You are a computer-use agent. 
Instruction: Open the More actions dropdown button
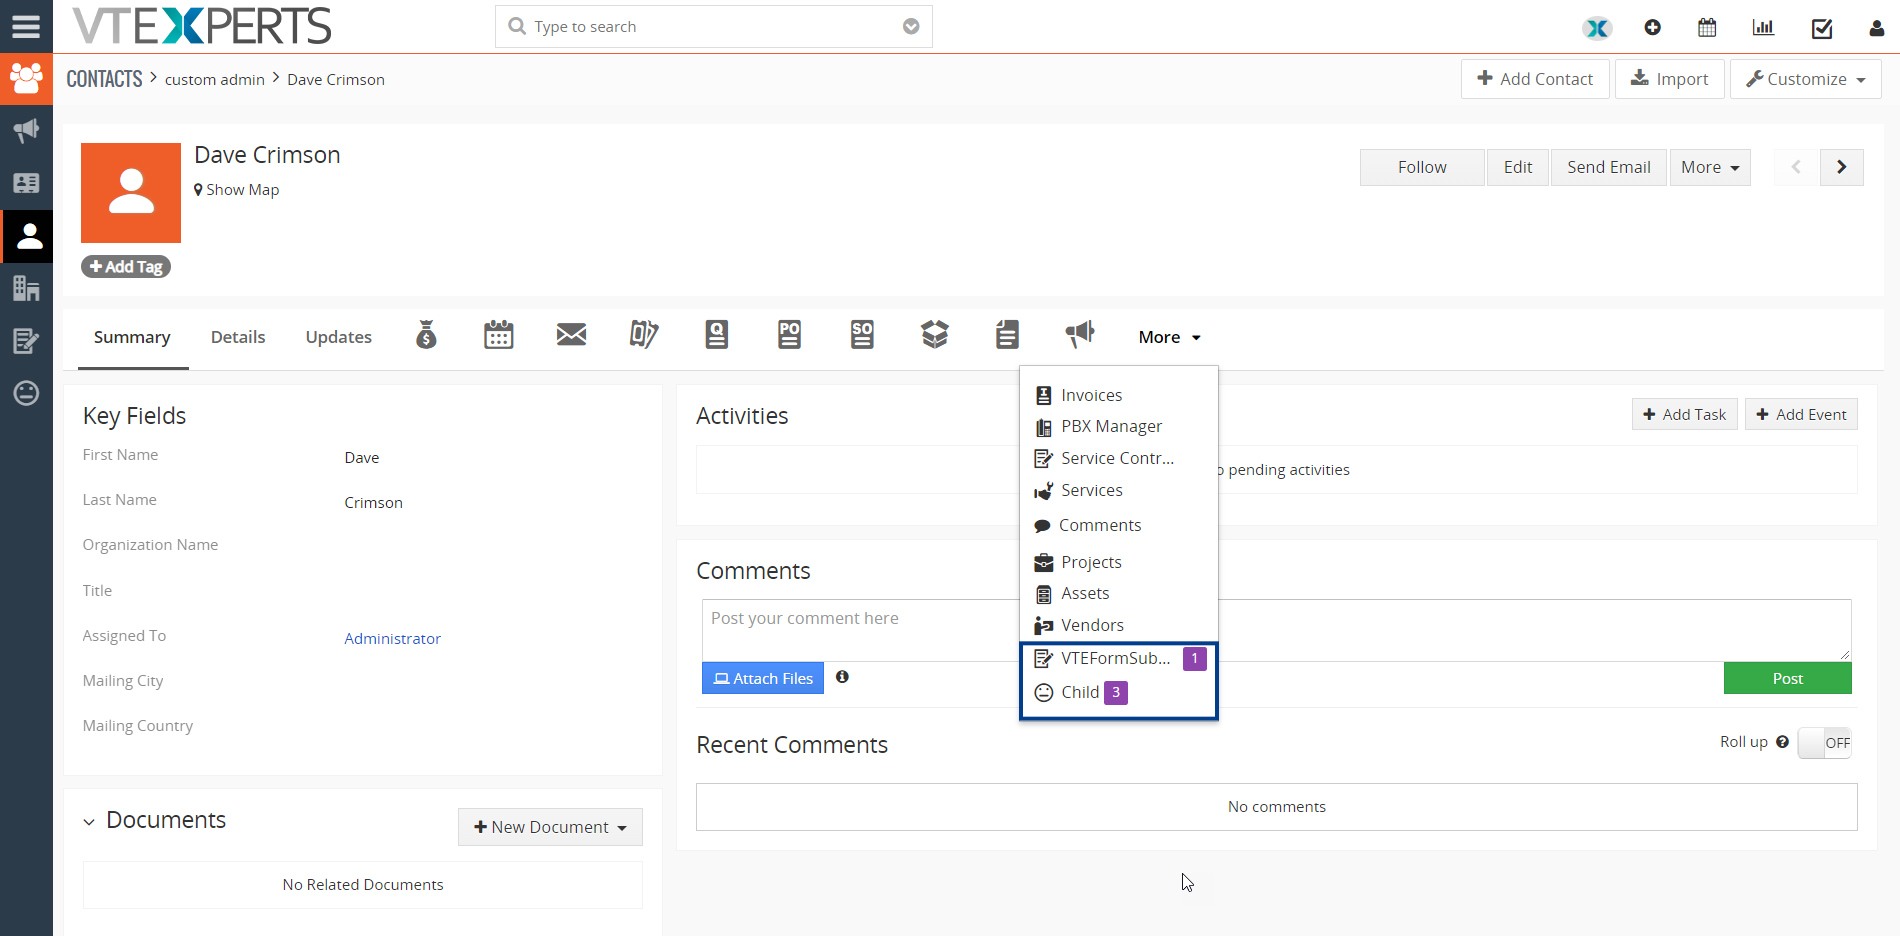[1710, 167]
